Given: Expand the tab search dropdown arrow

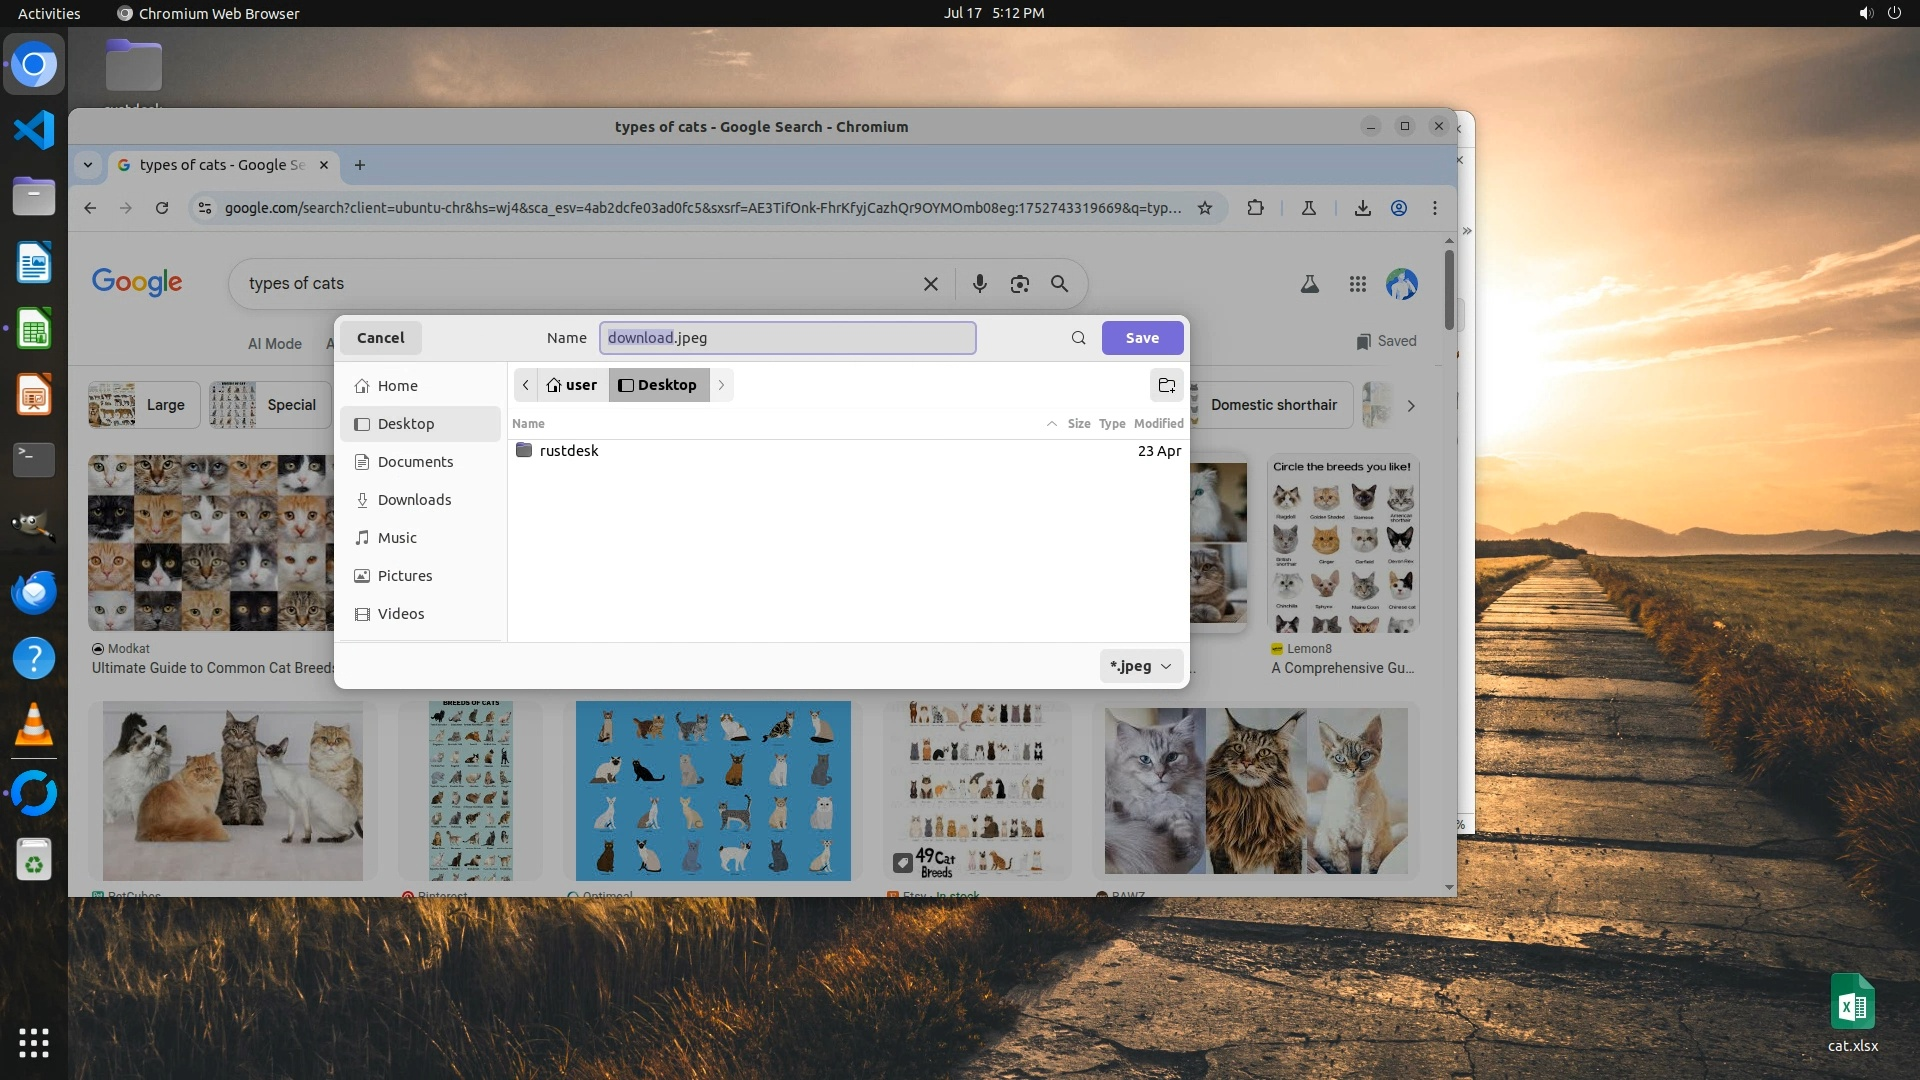Looking at the screenshot, I should 88,165.
